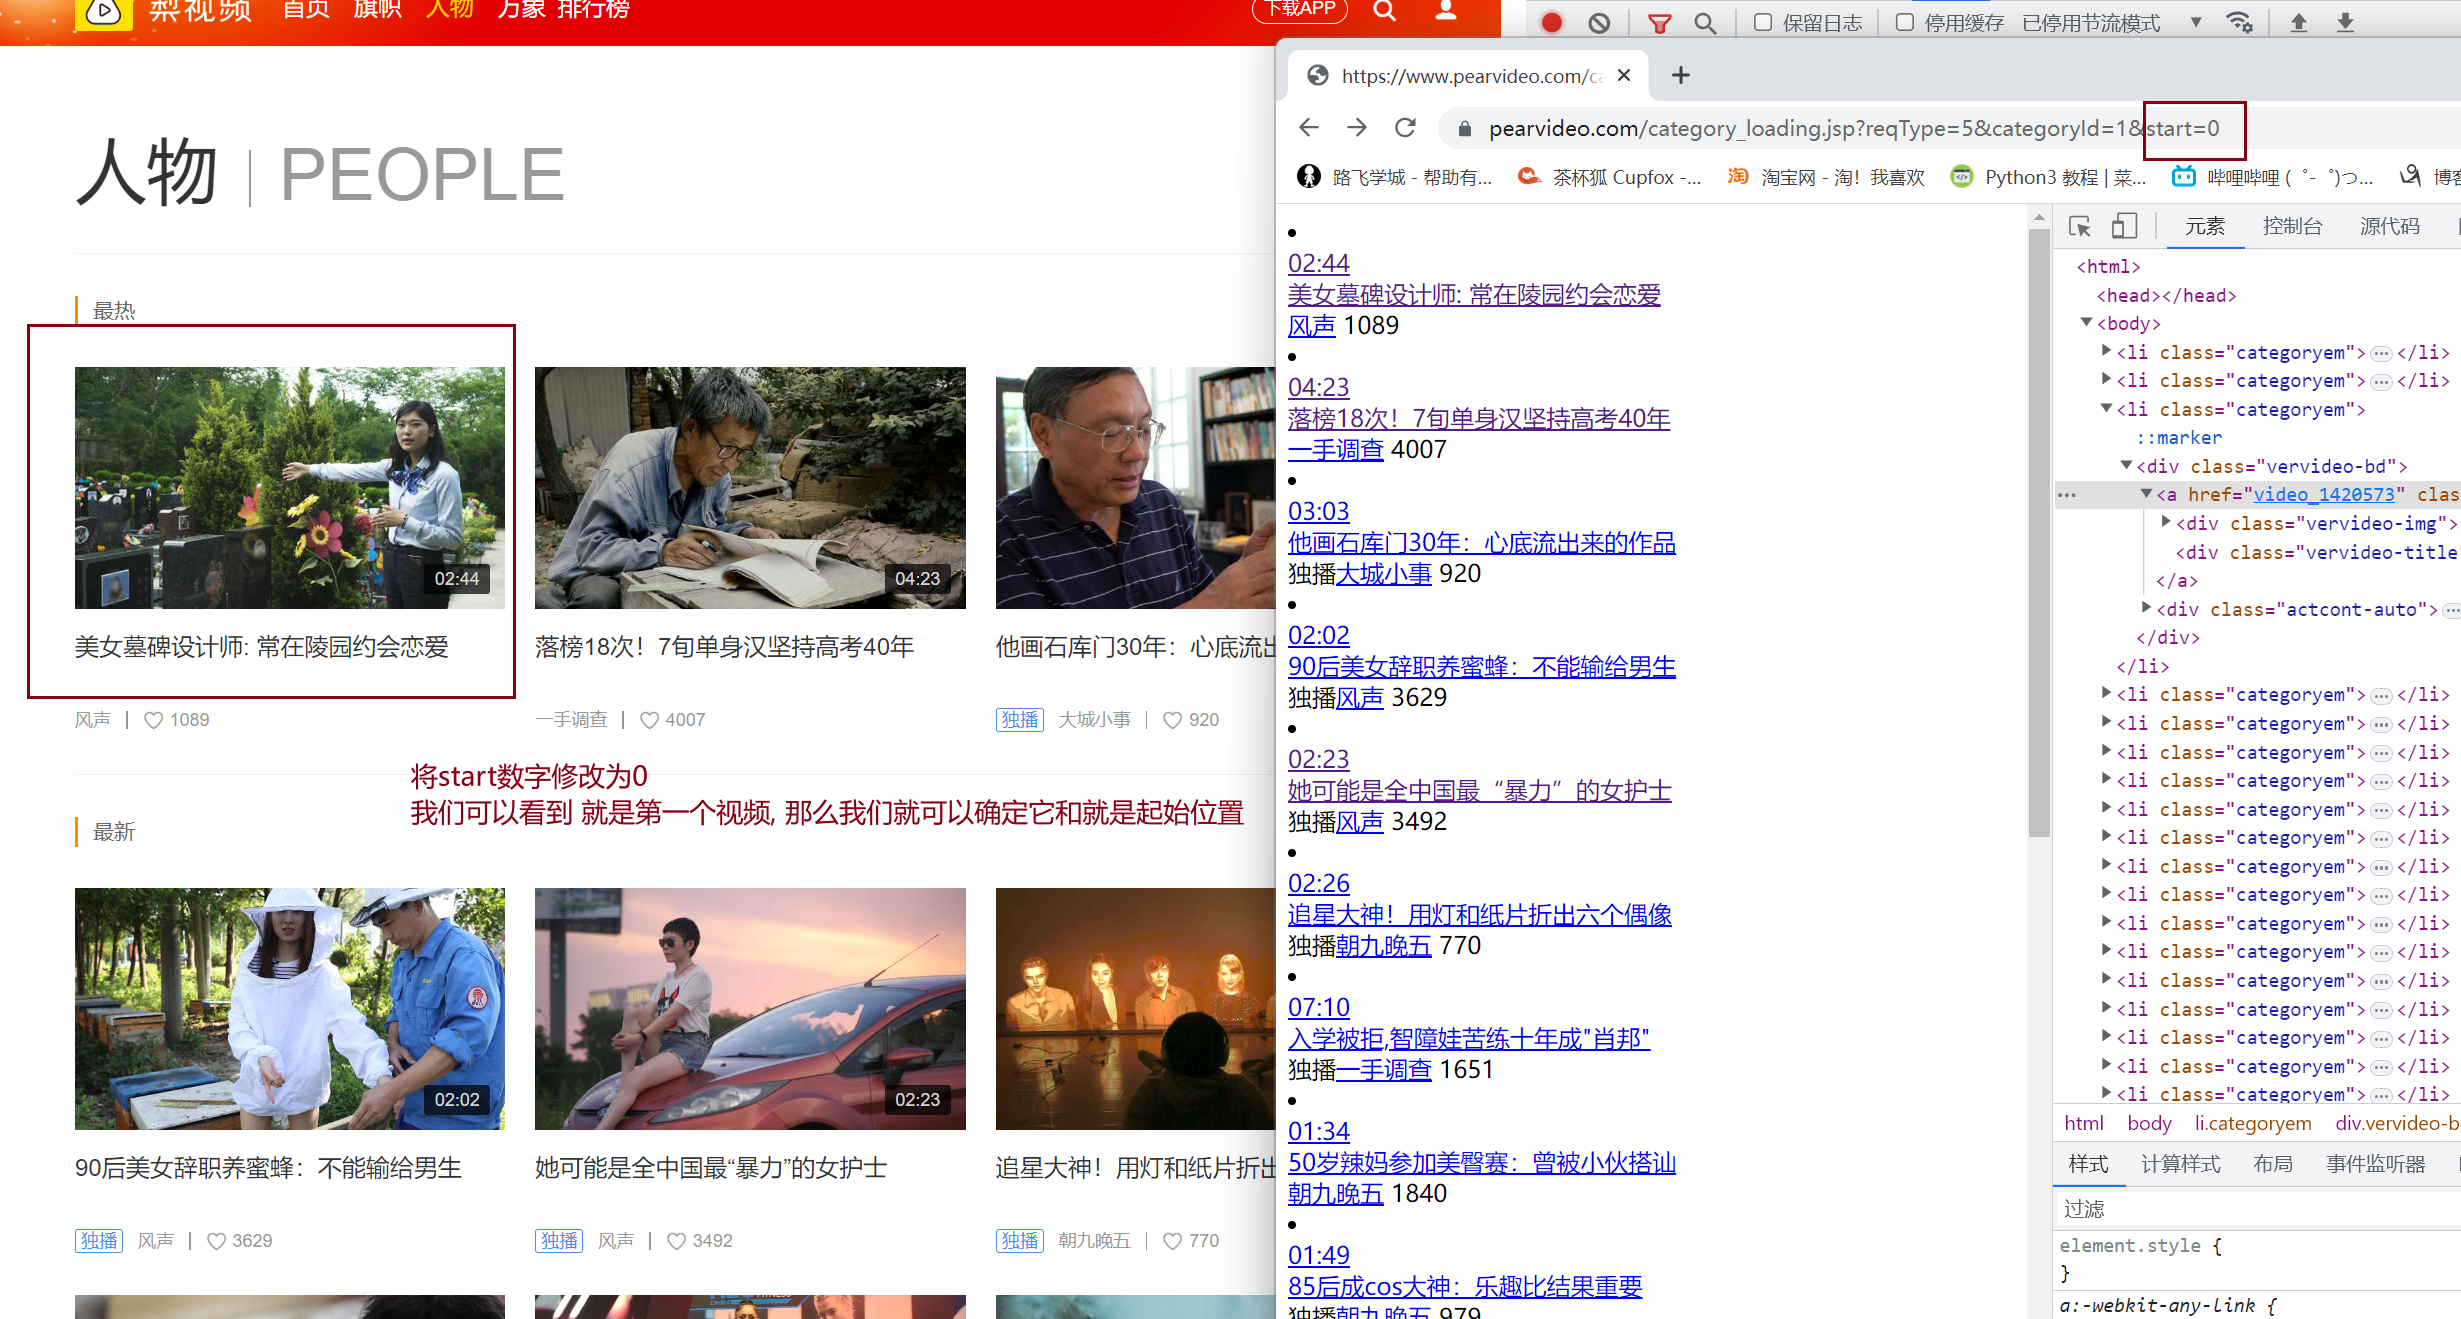Switch to the 源代码 DevTools tab
The width and height of the screenshot is (2461, 1319).
[2390, 226]
